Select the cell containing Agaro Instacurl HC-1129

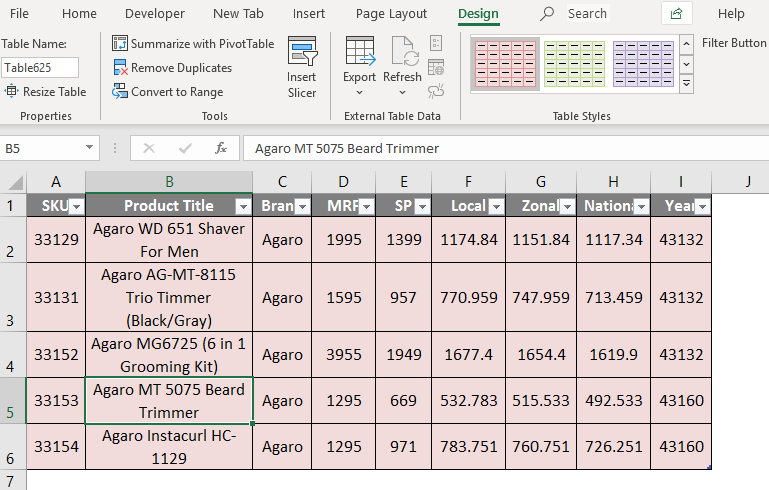point(169,446)
